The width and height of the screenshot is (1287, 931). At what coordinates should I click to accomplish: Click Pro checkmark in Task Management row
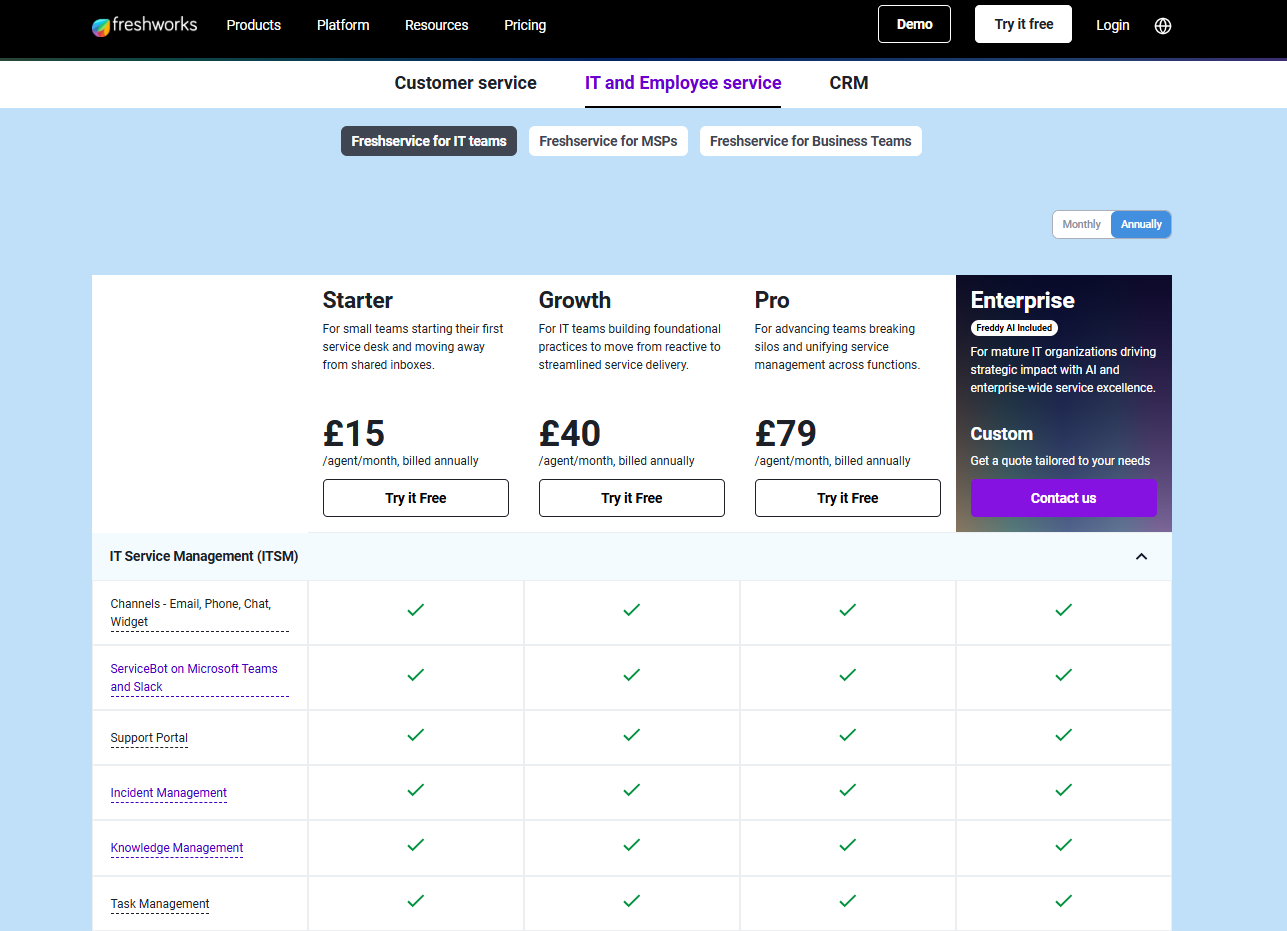[x=847, y=901]
